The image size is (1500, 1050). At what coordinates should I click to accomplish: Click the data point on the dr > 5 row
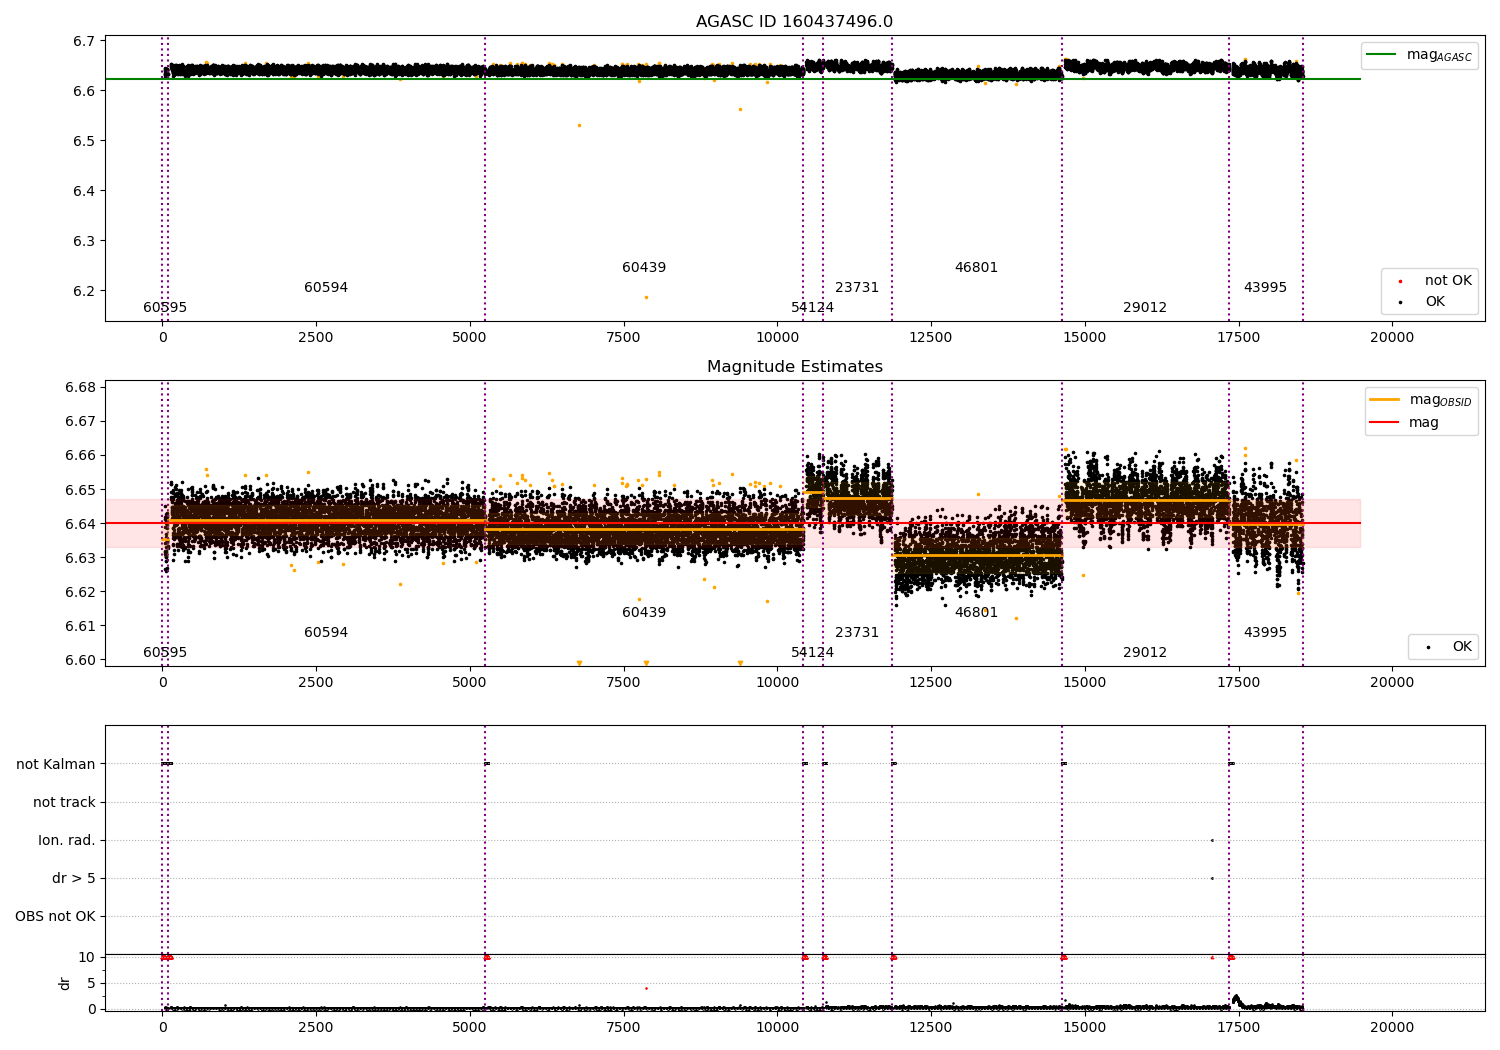[x=1212, y=878]
